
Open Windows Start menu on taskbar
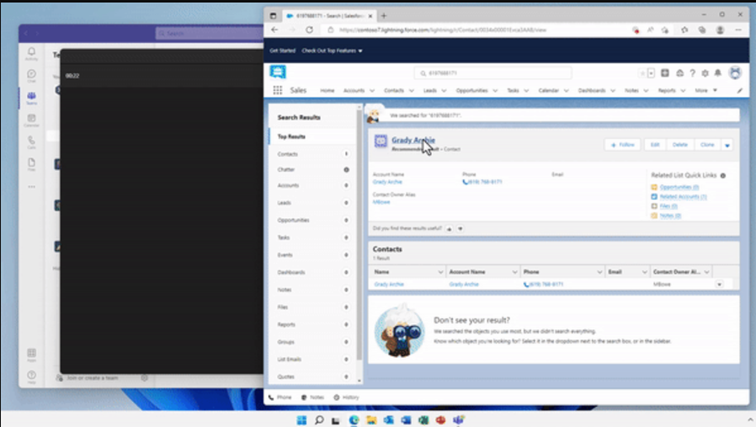301,420
